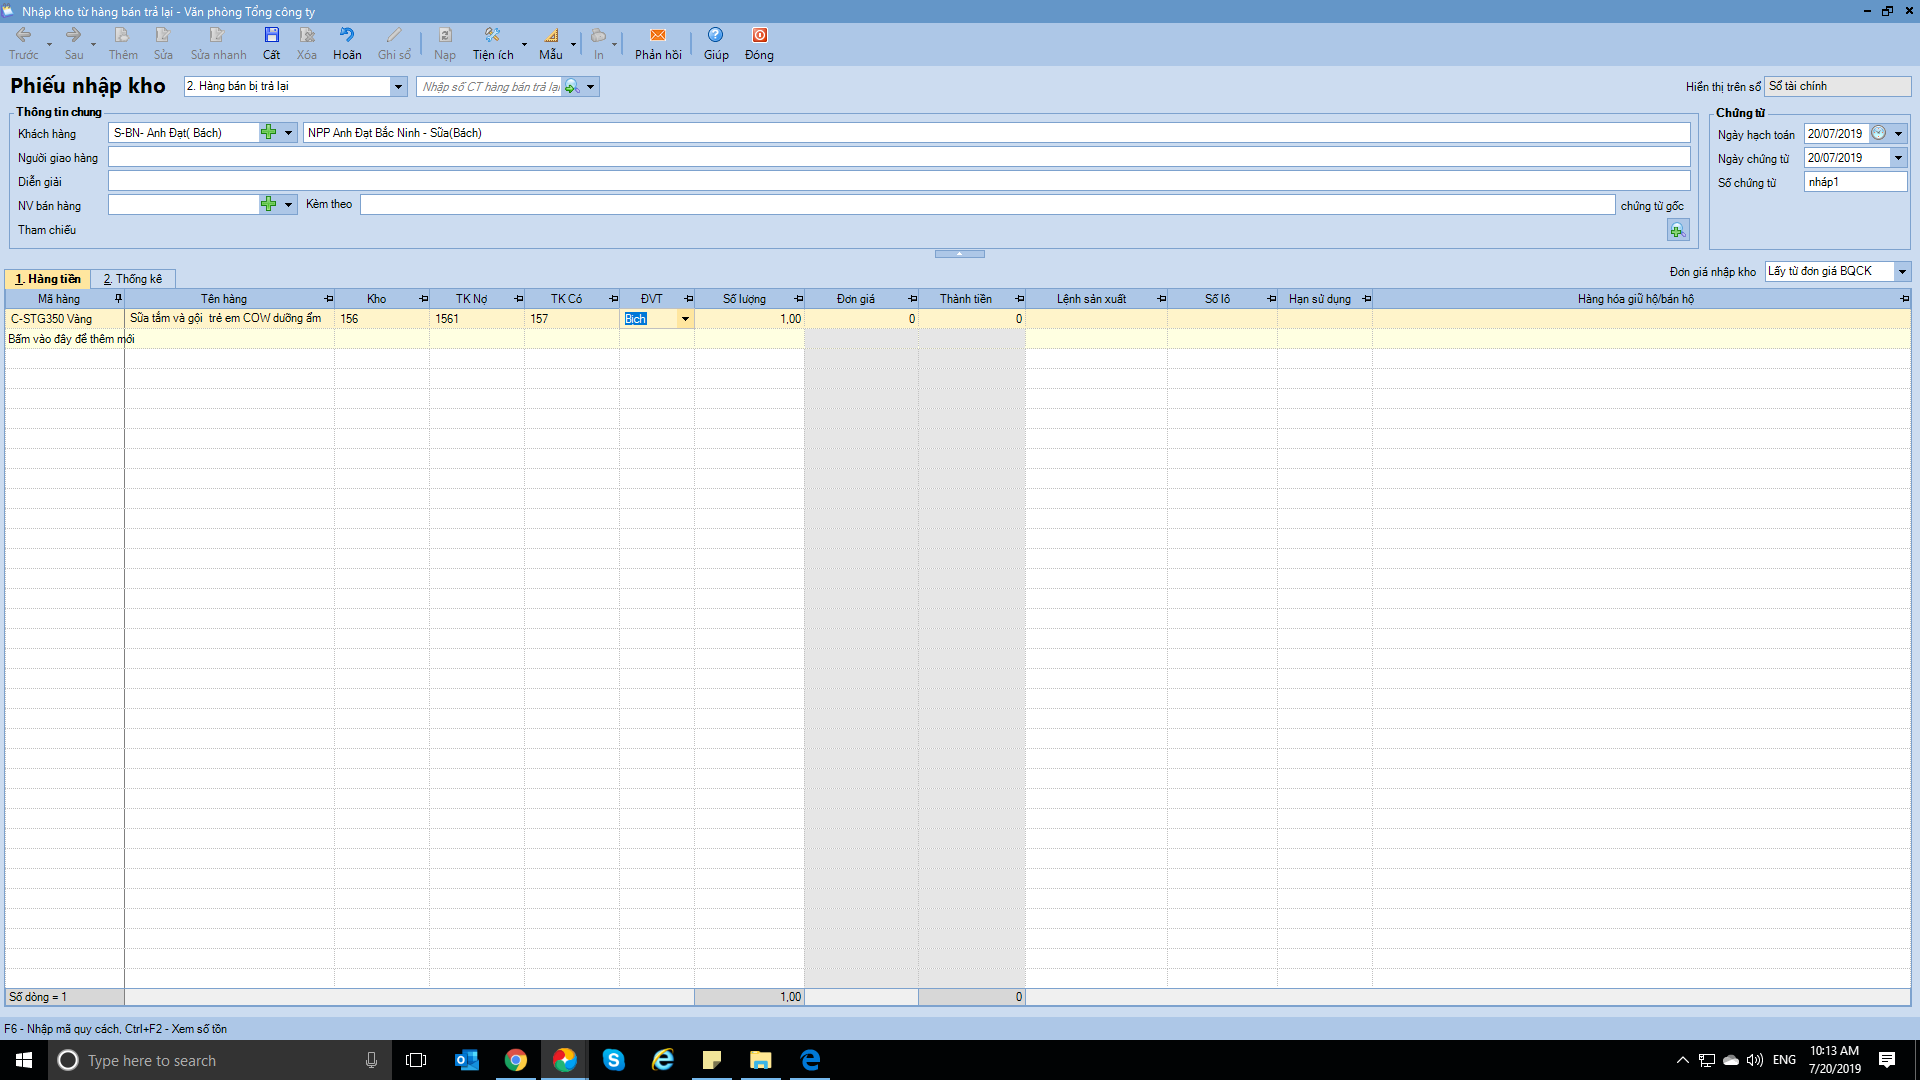The width and height of the screenshot is (1920, 1080).
Task: Click add reference icon in Tham chiếu row
Action: pyautogui.click(x=1677, y=231)
